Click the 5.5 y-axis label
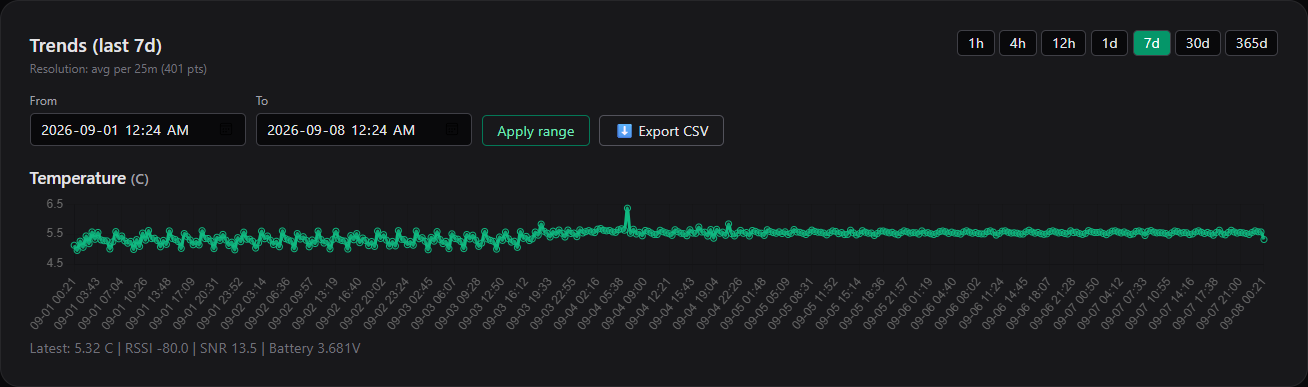Screen dimensions: 1308x387 (x=54, y=233)
